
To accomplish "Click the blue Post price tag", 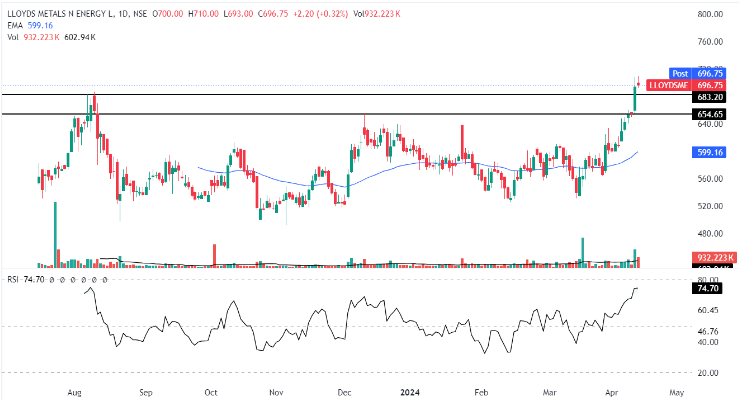I will (679, 74).
